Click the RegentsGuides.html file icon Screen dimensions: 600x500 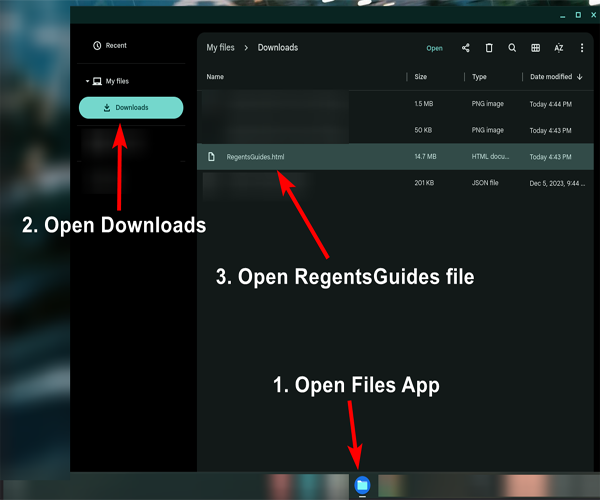pos(212,157)
